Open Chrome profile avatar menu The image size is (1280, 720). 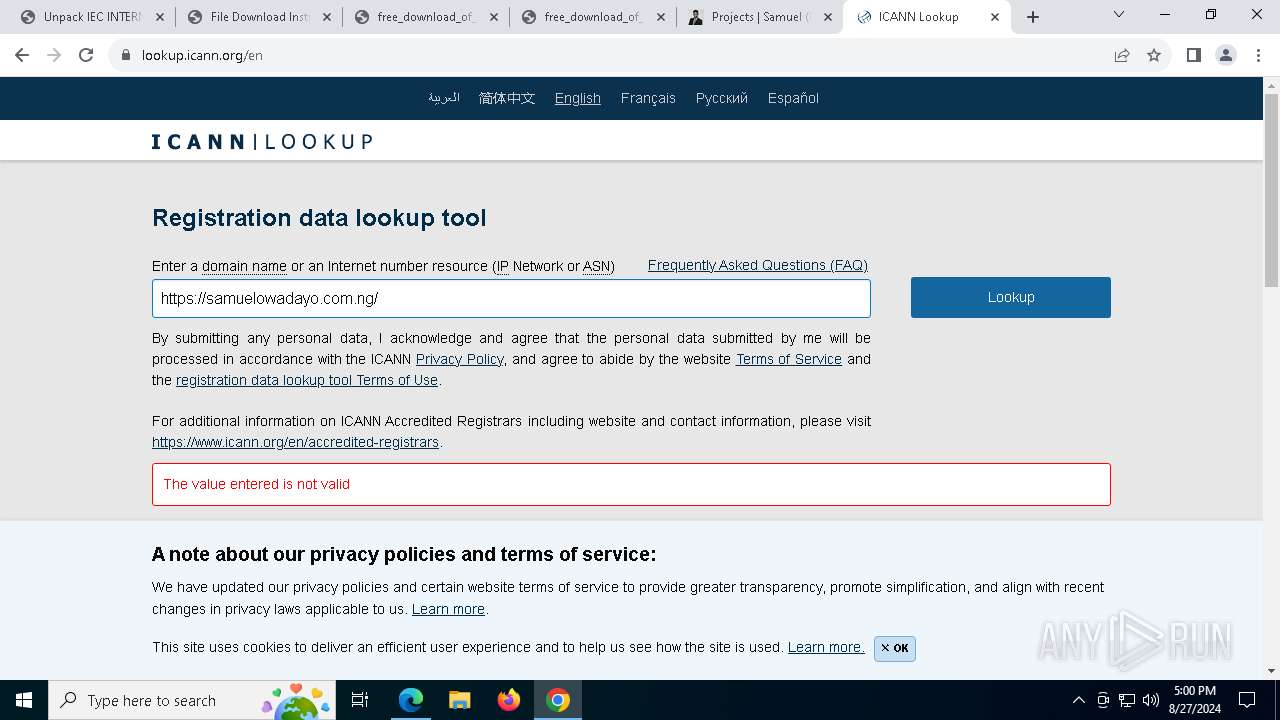(1226, 55)
